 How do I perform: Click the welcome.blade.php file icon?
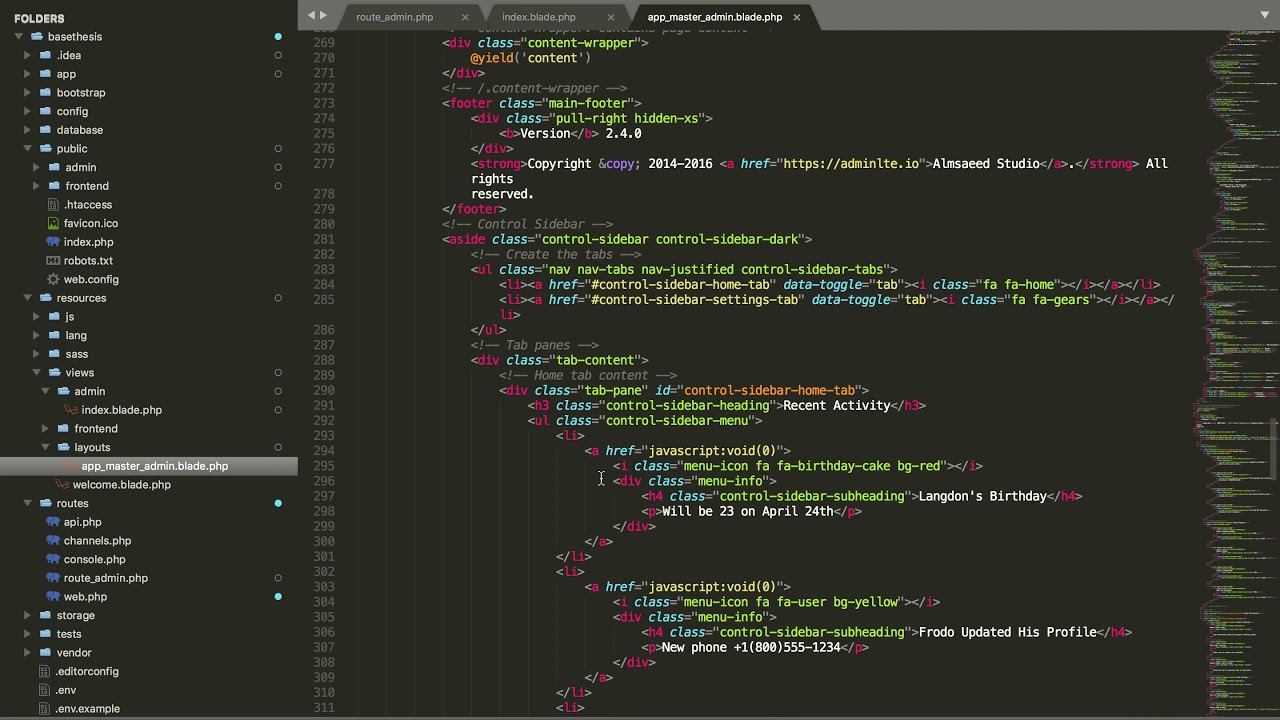[x=63, y=485]
